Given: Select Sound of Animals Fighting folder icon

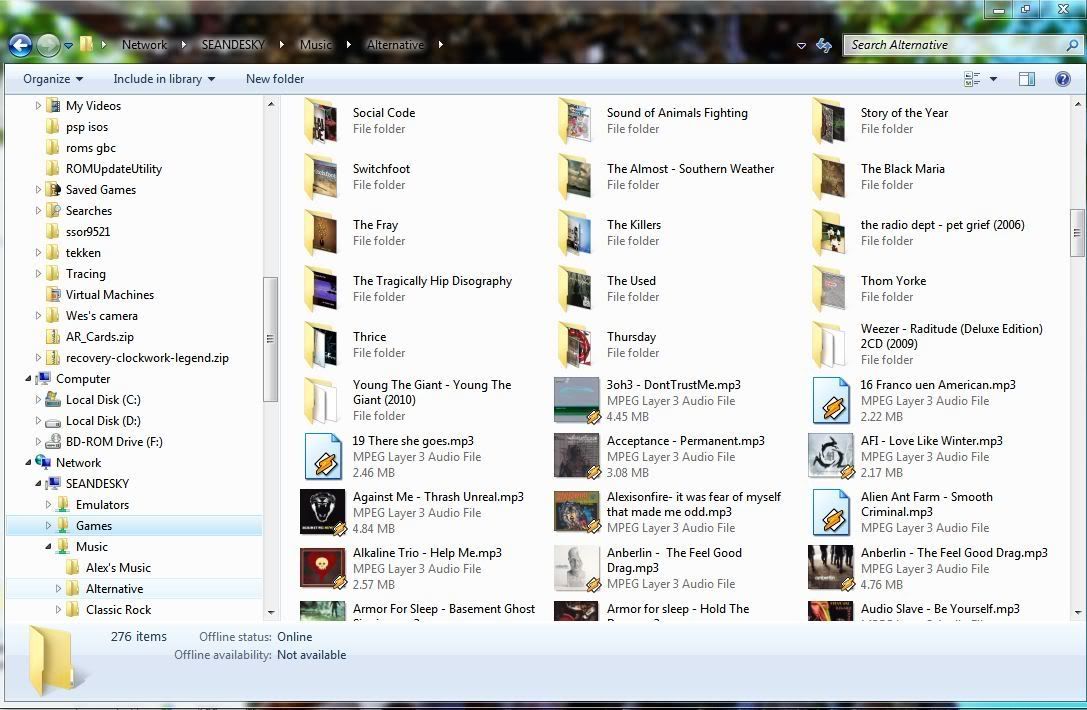Looking at the screenshot, I should [x=575, y=121].
